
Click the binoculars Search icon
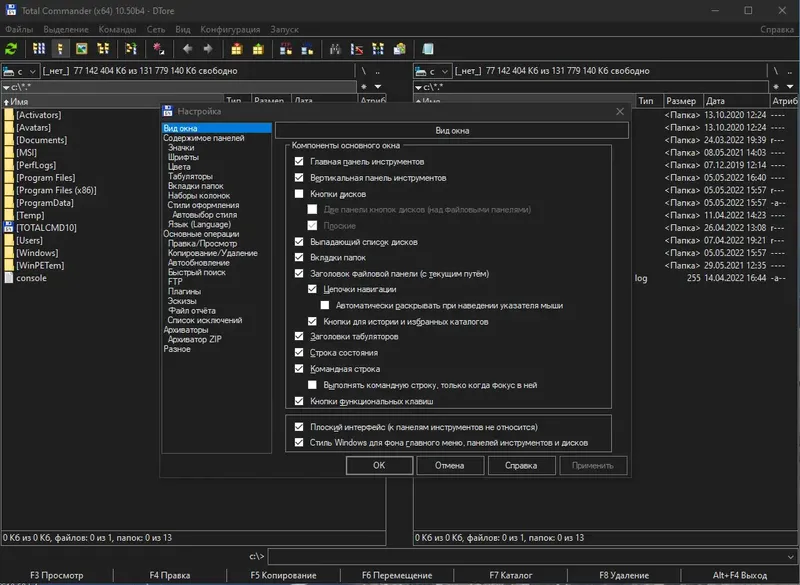click(335, 48)
